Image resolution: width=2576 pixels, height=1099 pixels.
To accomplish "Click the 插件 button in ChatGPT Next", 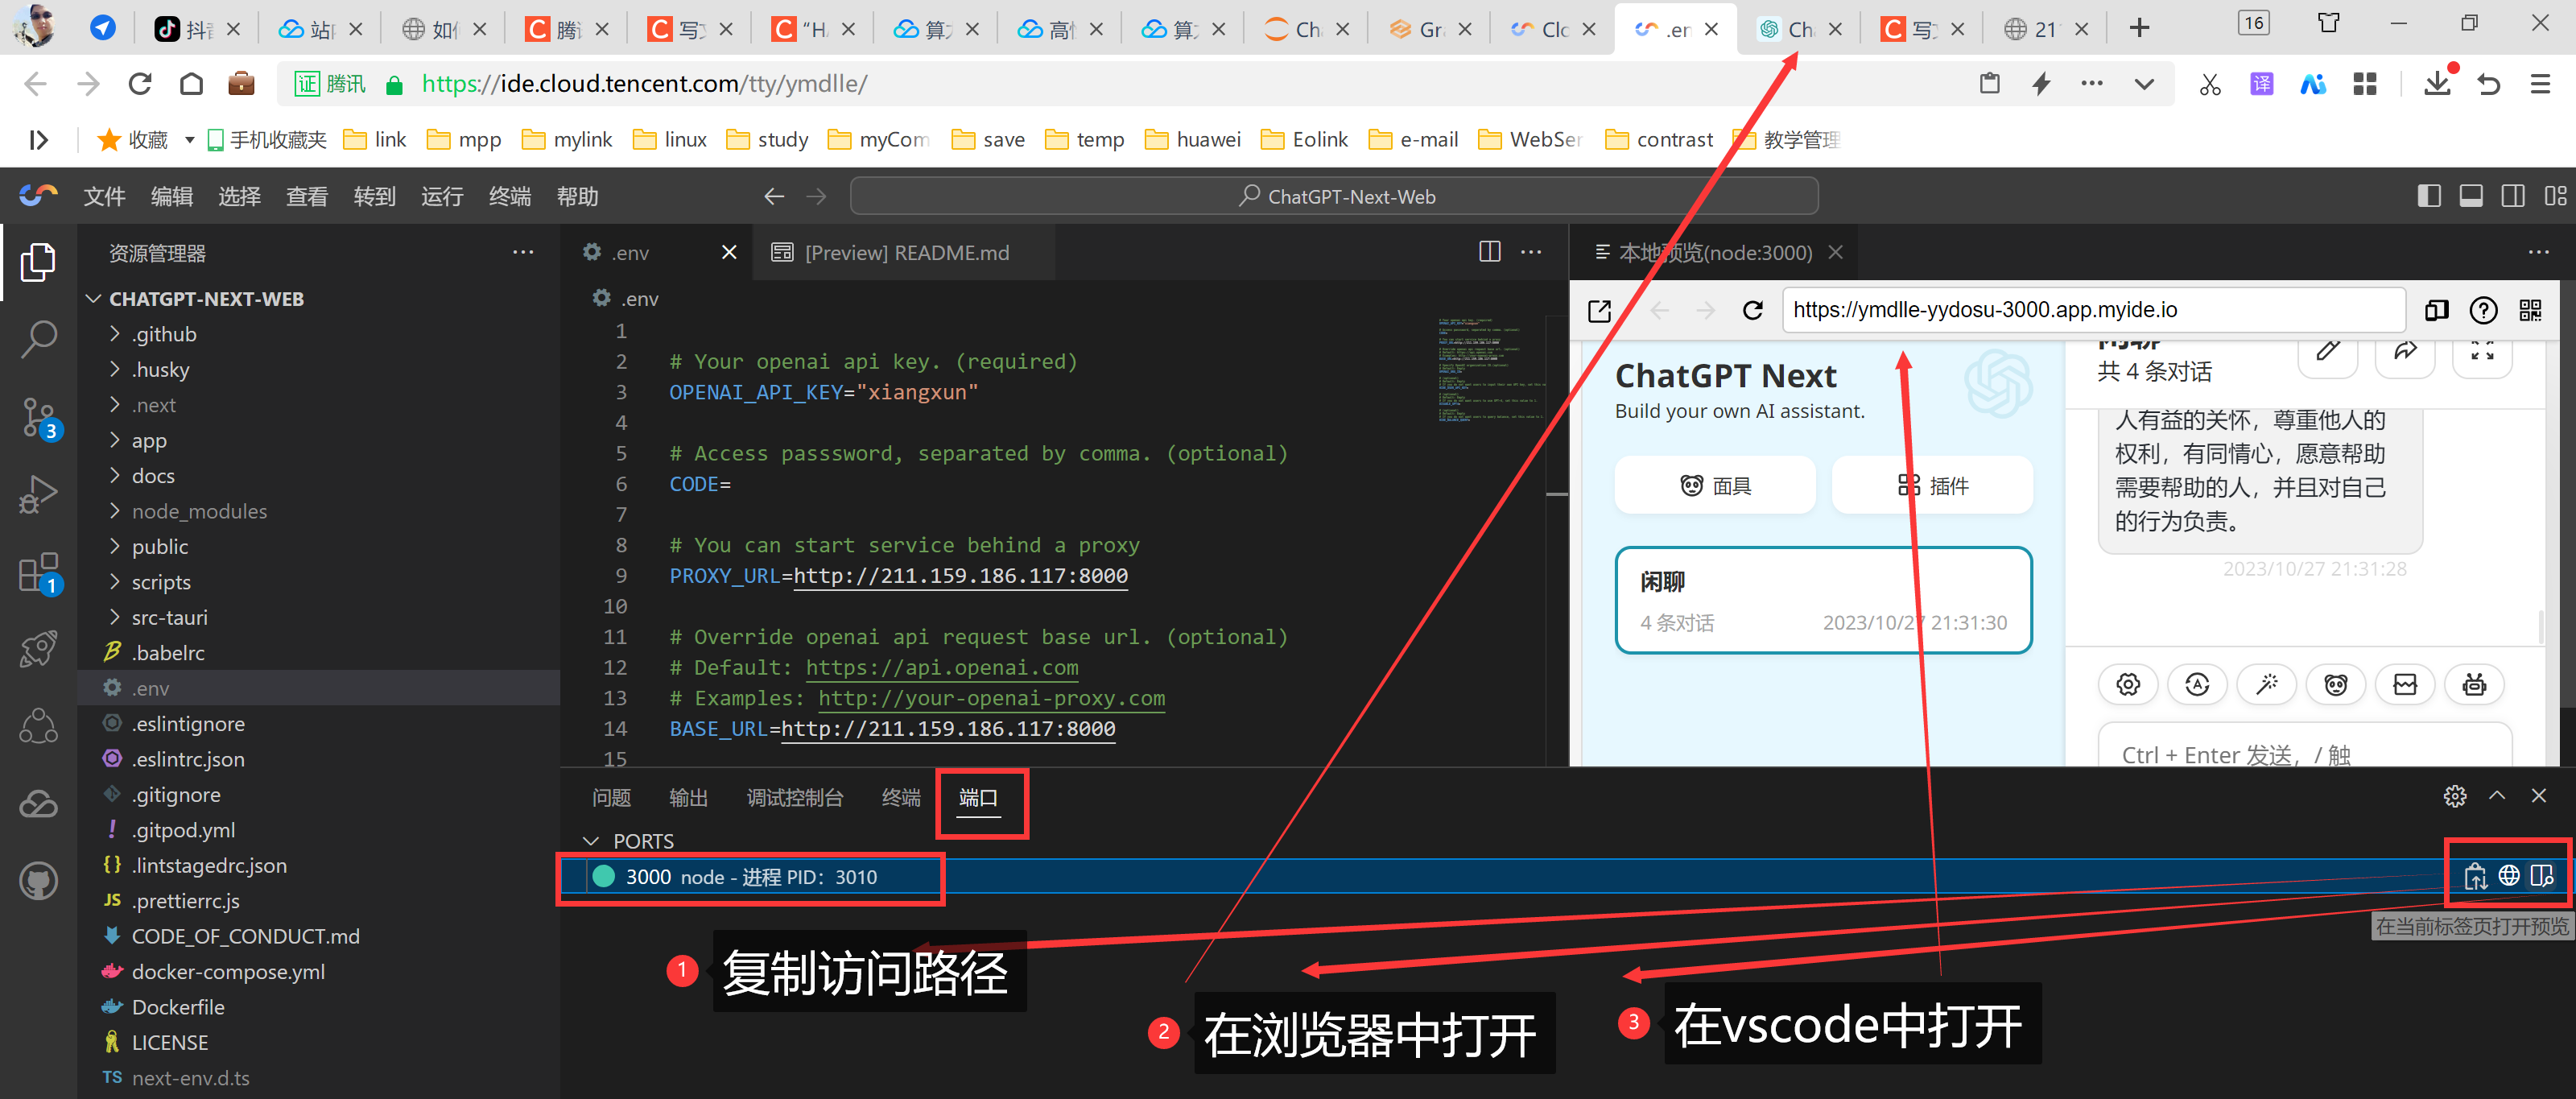I will point(1932,486).
